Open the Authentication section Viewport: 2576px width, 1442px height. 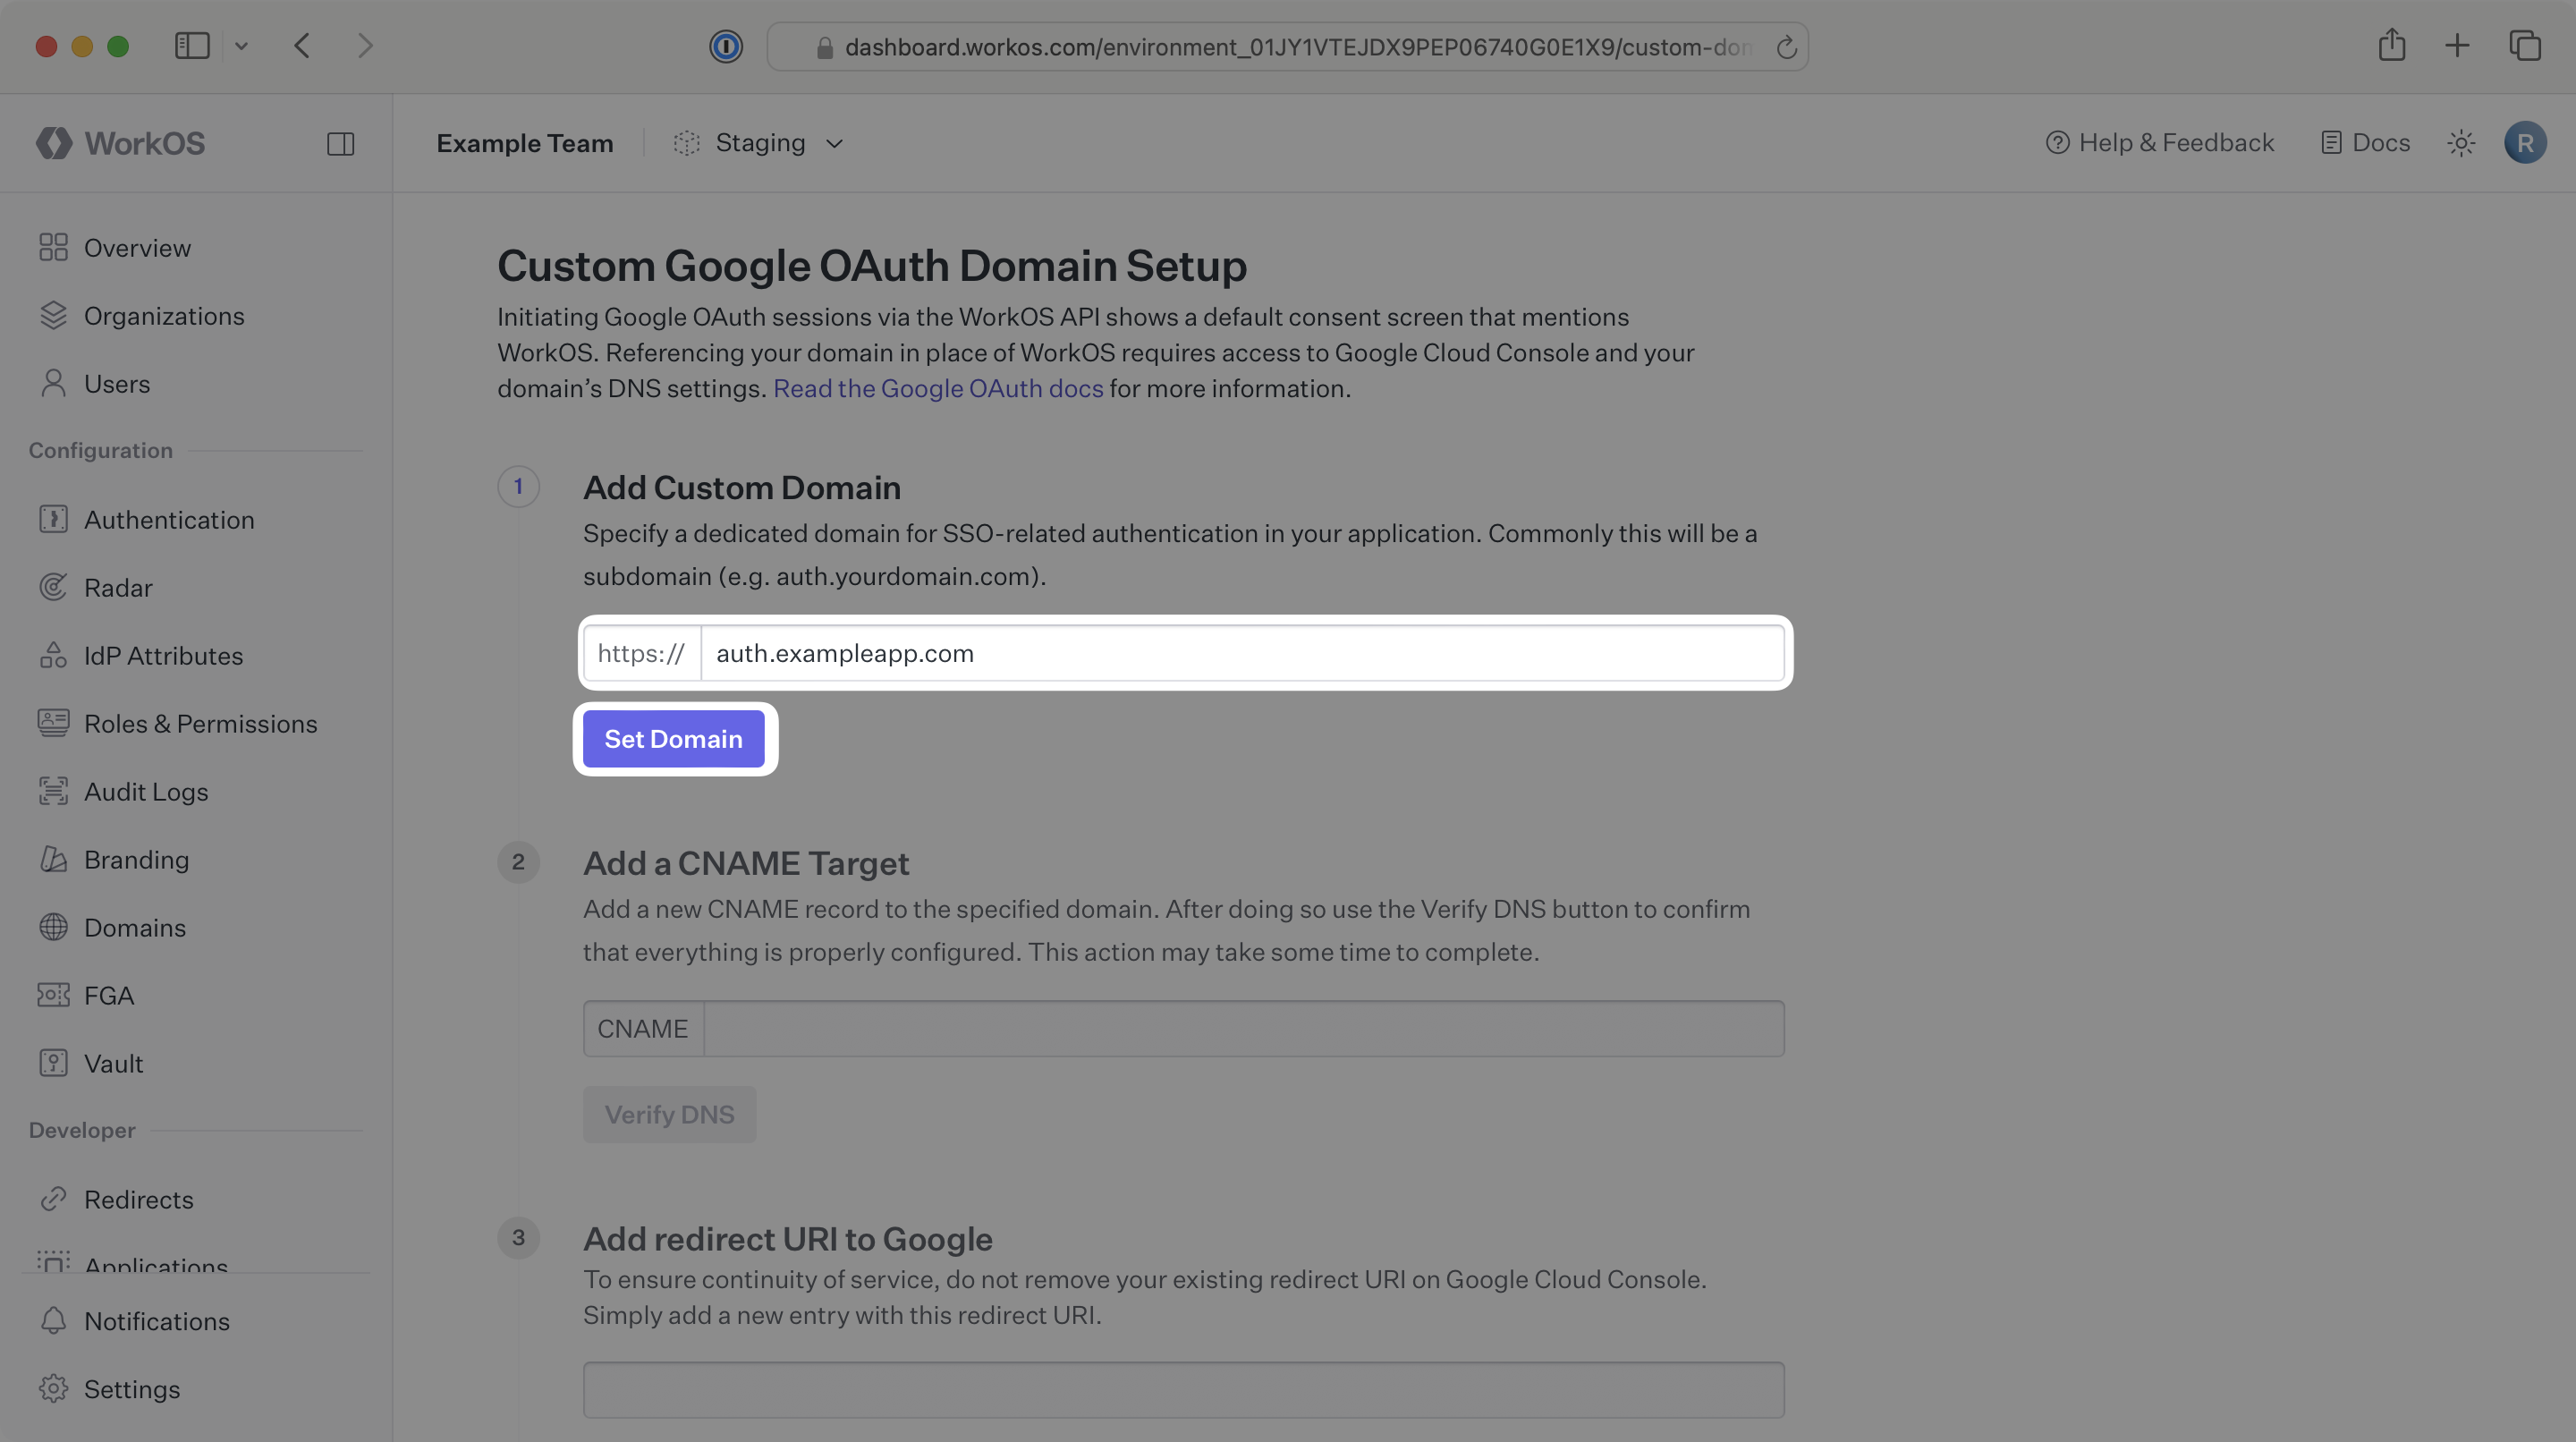168,519
